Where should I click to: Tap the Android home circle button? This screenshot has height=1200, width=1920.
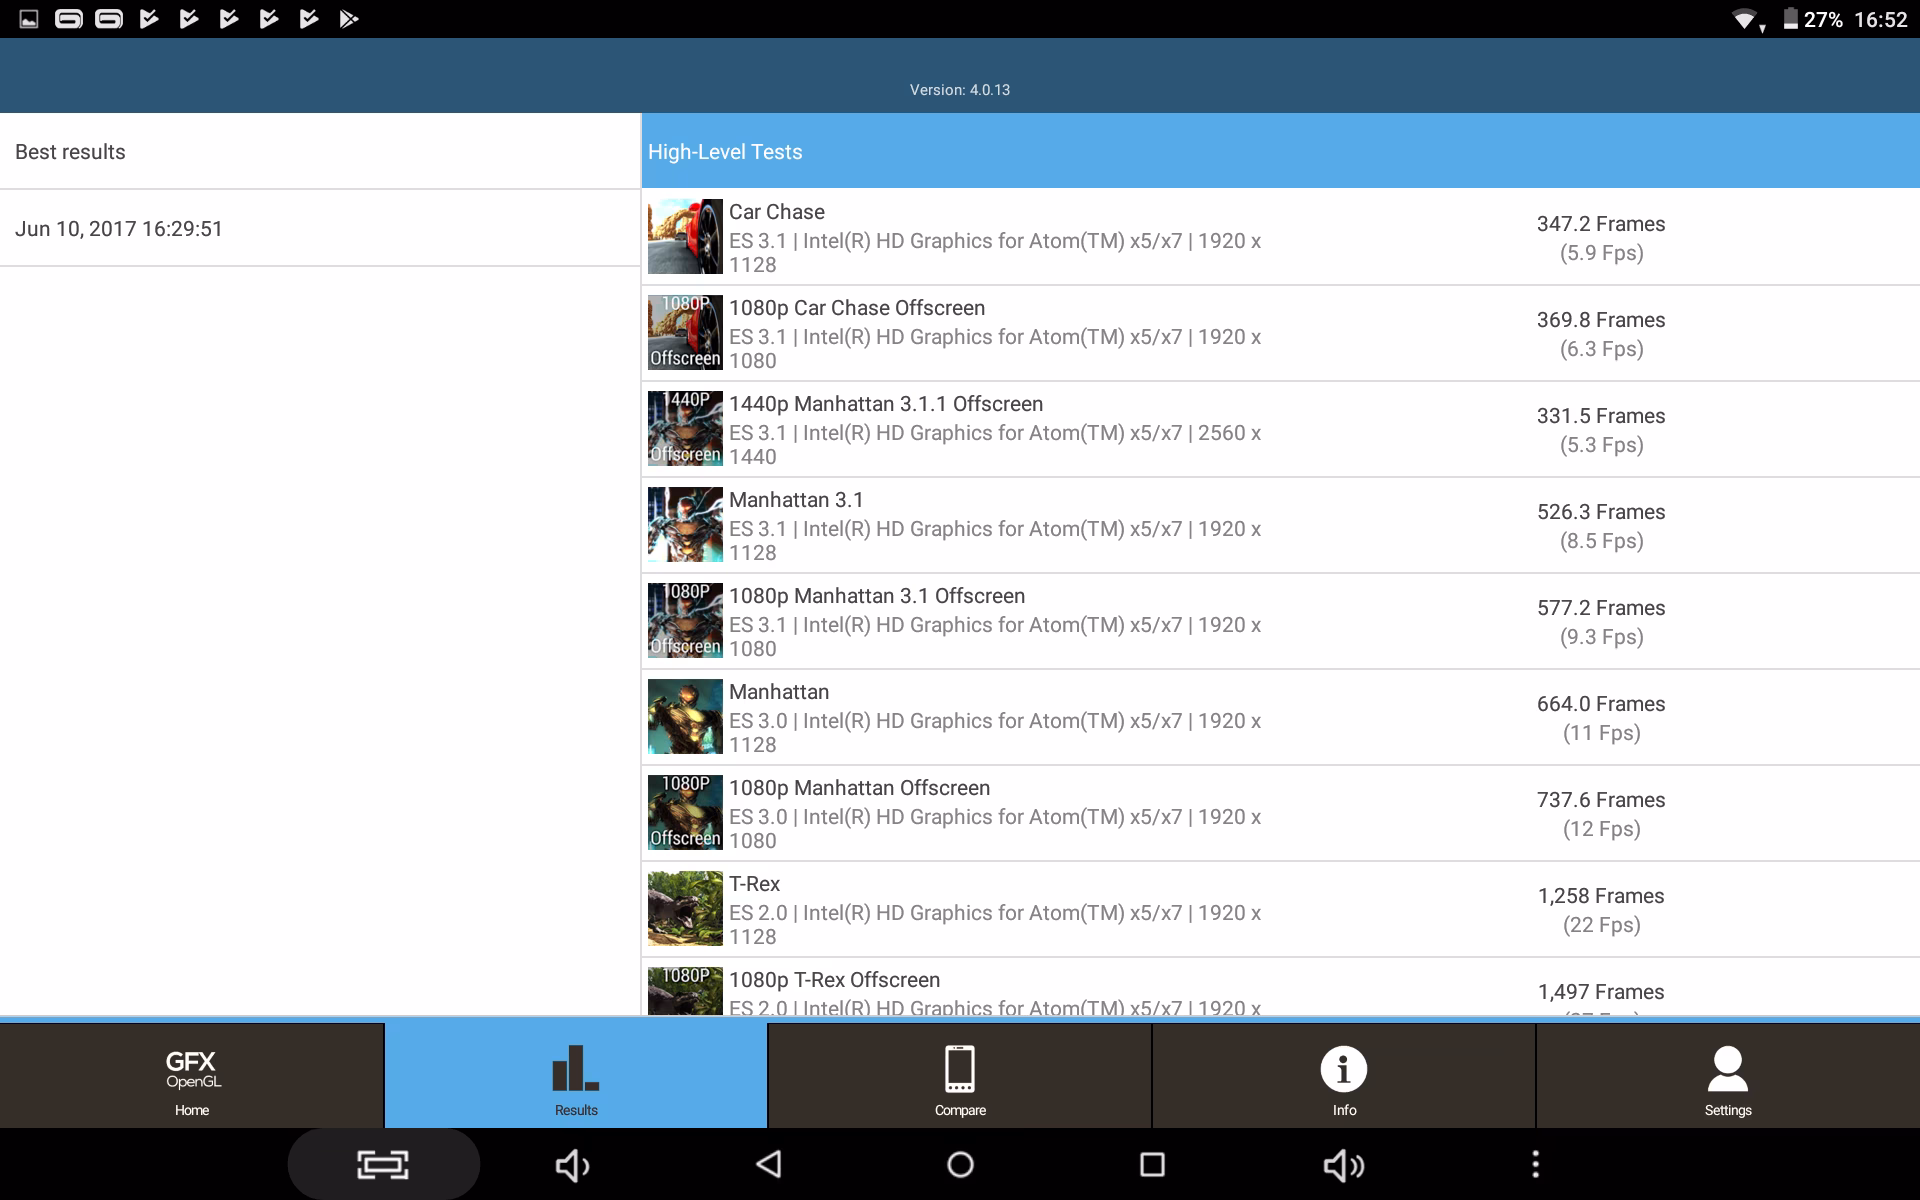(x=960, y=1164)
